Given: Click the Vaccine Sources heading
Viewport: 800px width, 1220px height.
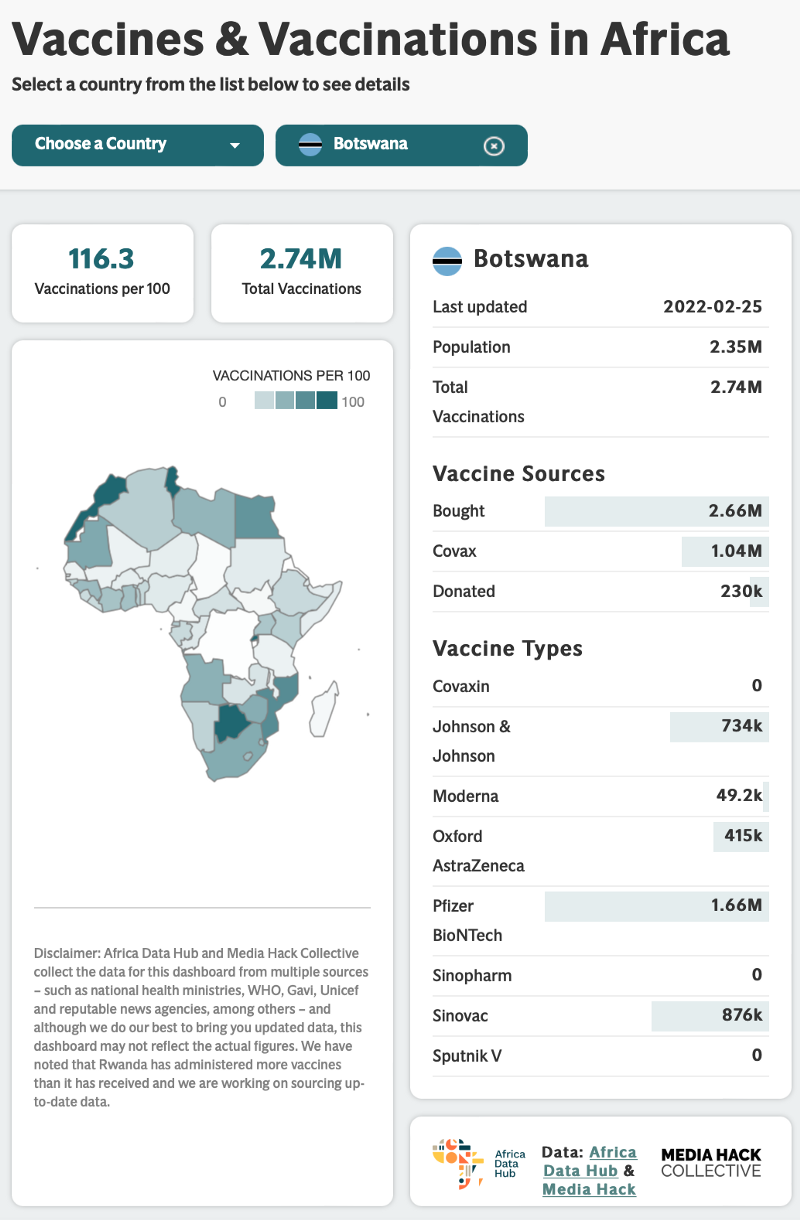Looking at the screenshot, I should tap(519, 473).
